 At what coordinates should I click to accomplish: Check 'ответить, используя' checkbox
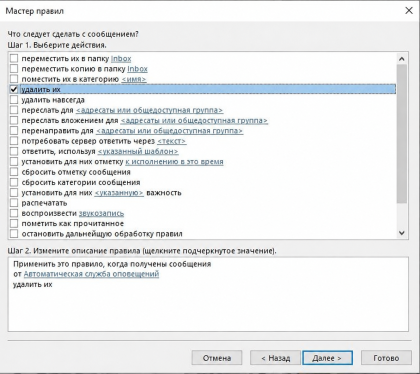coord(14,151)
